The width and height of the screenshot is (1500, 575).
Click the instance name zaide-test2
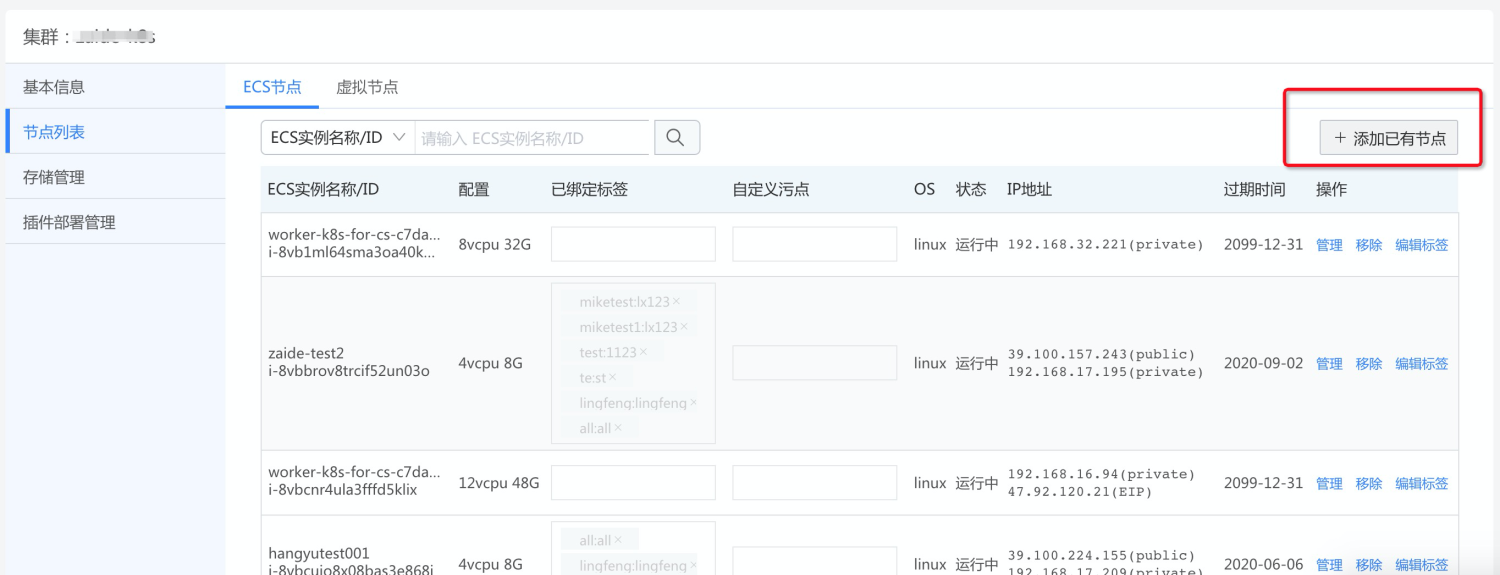(x=306, y=353)
